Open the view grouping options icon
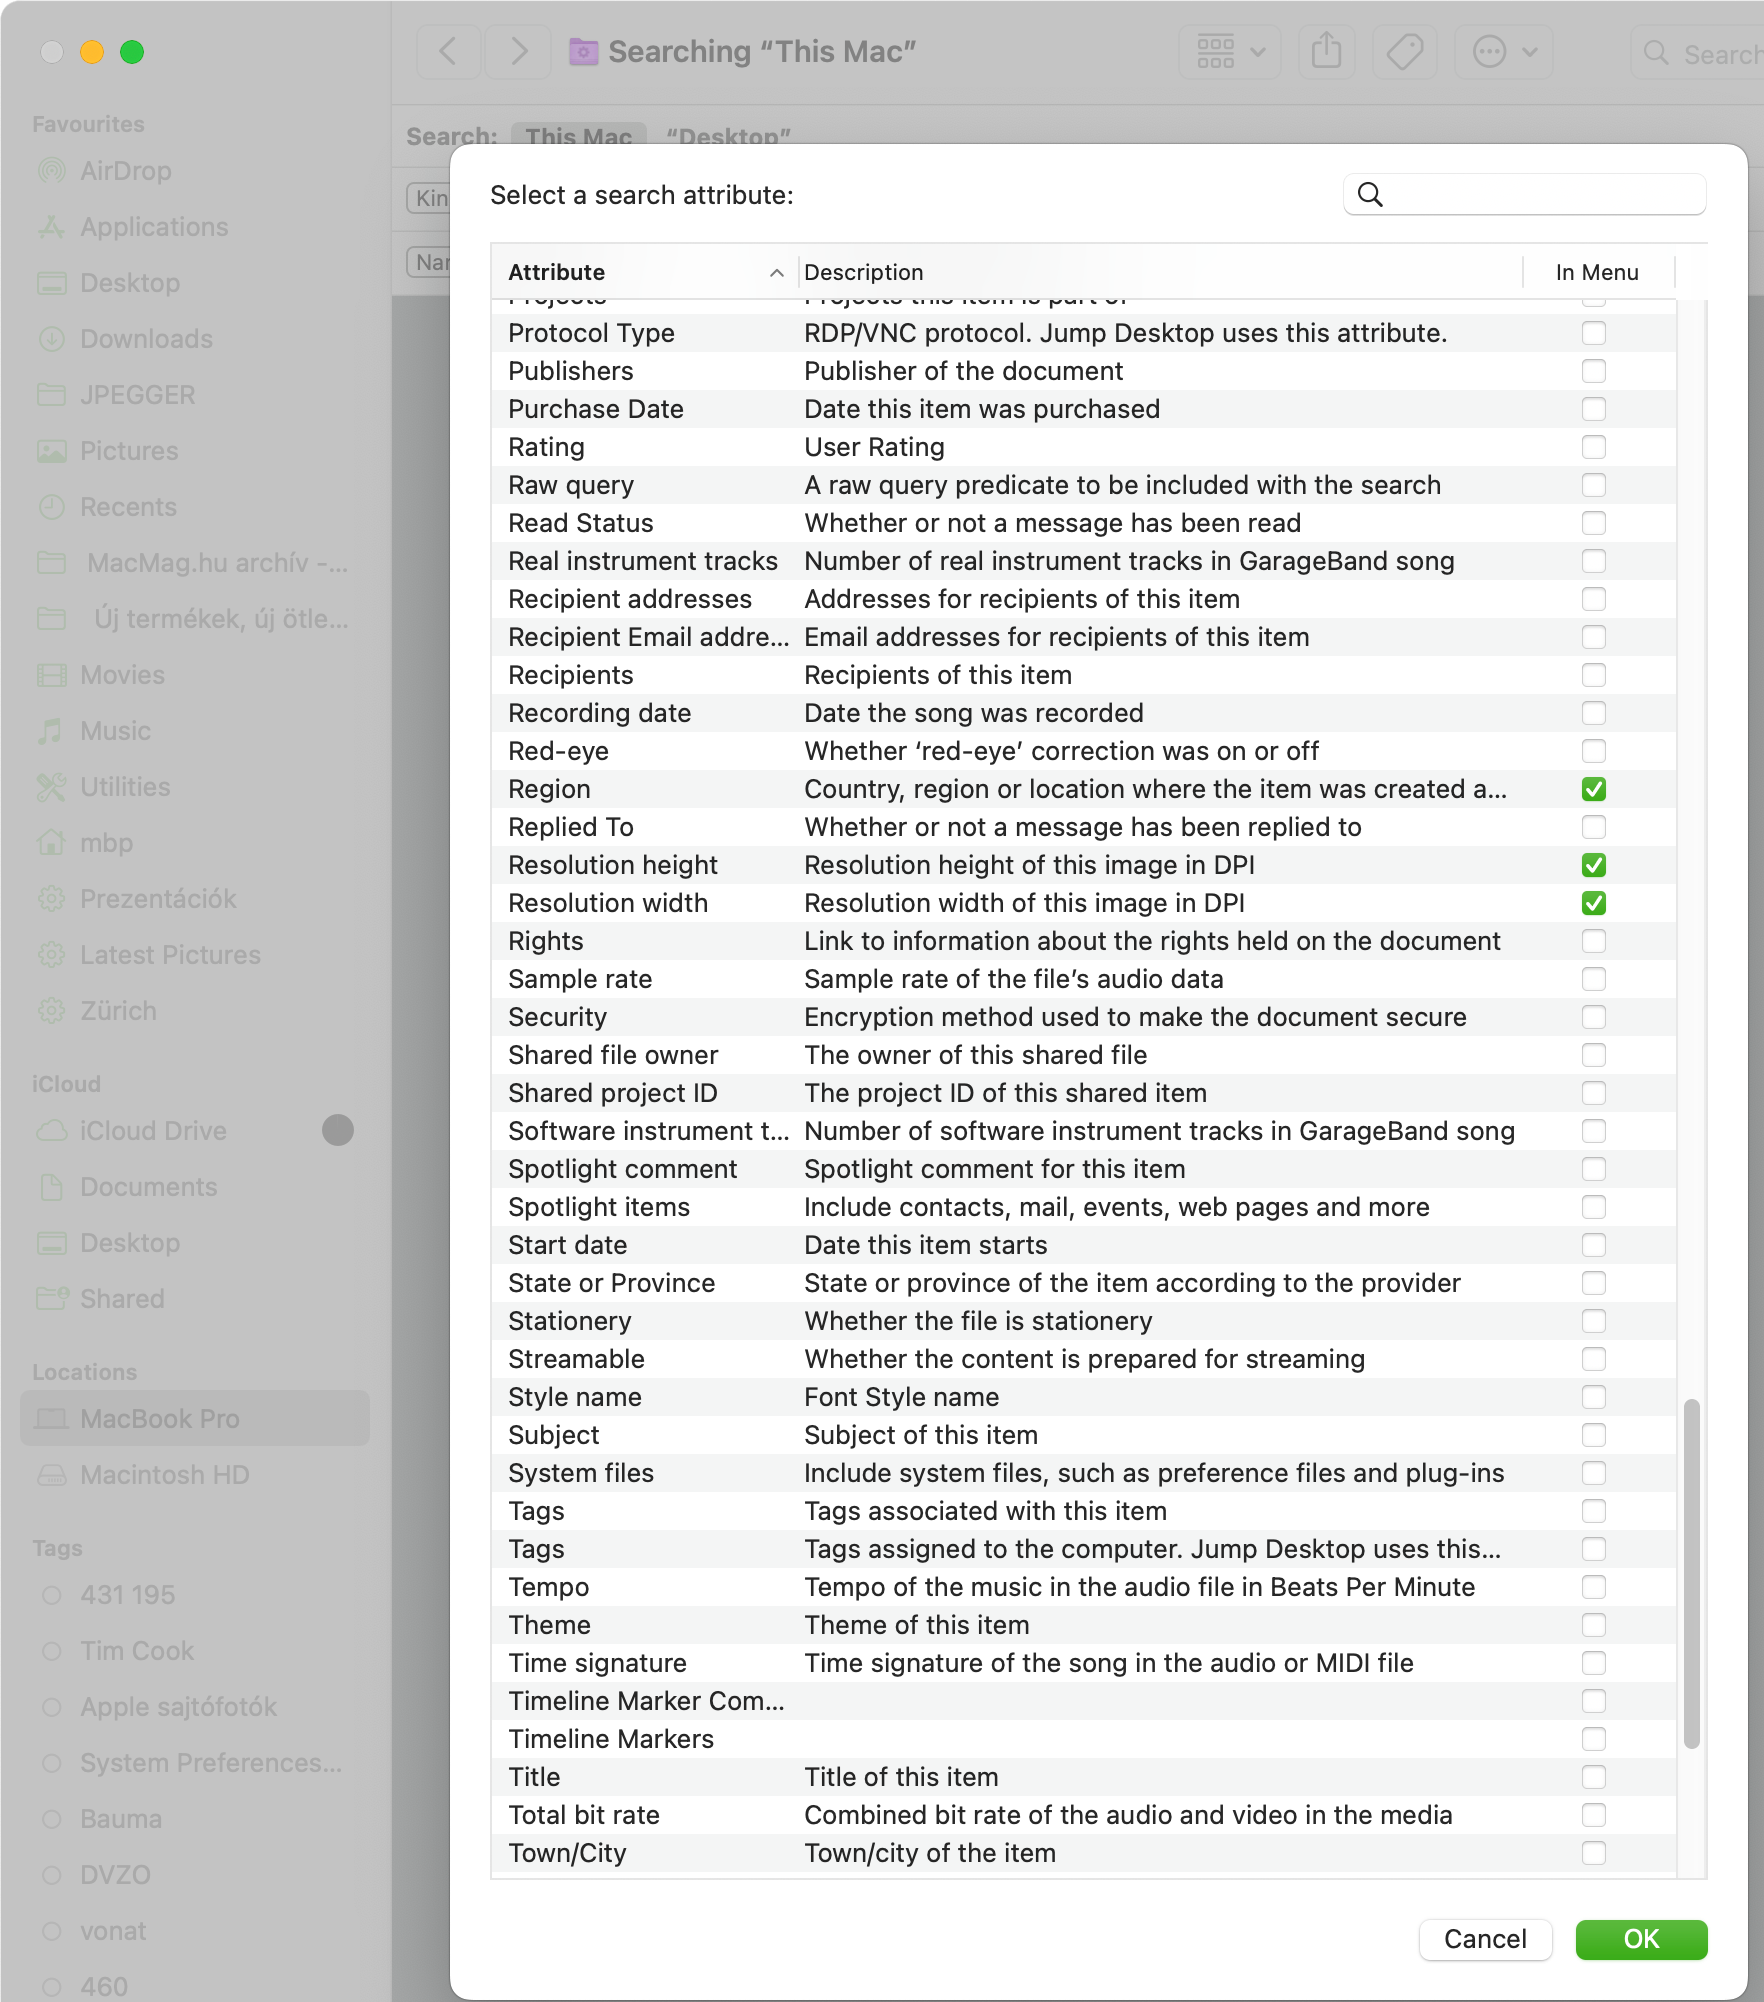This screenshot has width=1764, height=2002. click(x=1231, y=51)
